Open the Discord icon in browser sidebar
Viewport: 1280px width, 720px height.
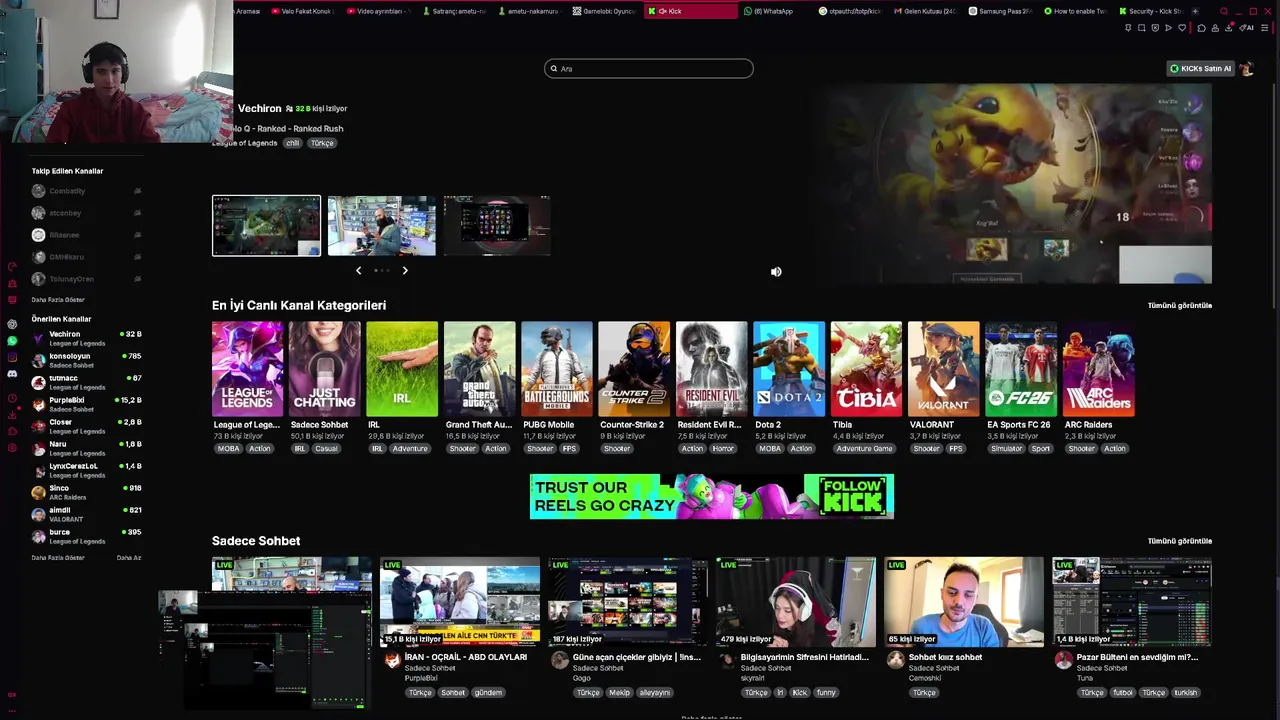click(x=12, y=374)
